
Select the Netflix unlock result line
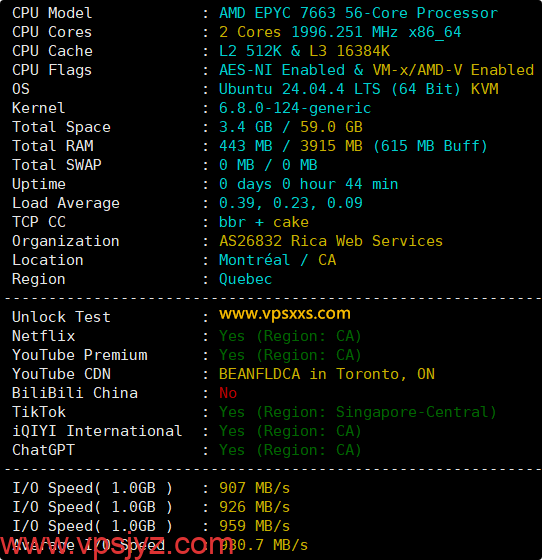[290, 336]
